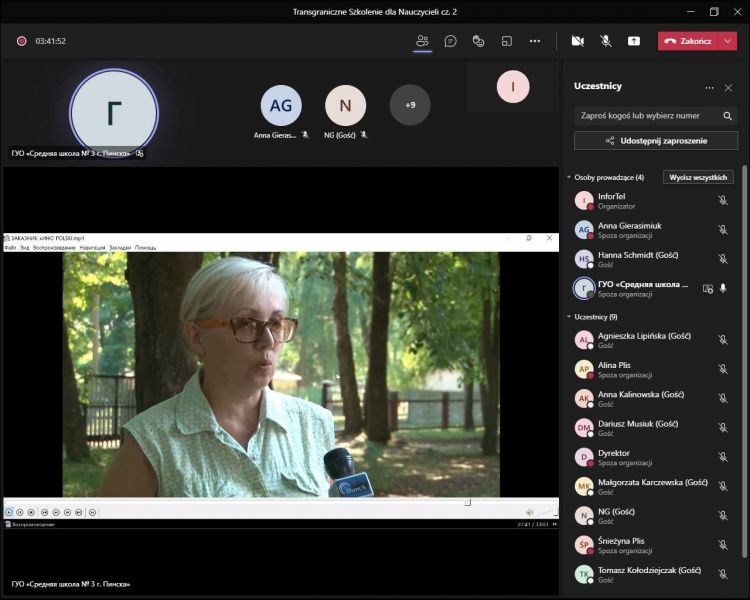Toggle the camera on
Image resolution: width=750 pixels, height=600 pixels.
click(x=577, y=41)
